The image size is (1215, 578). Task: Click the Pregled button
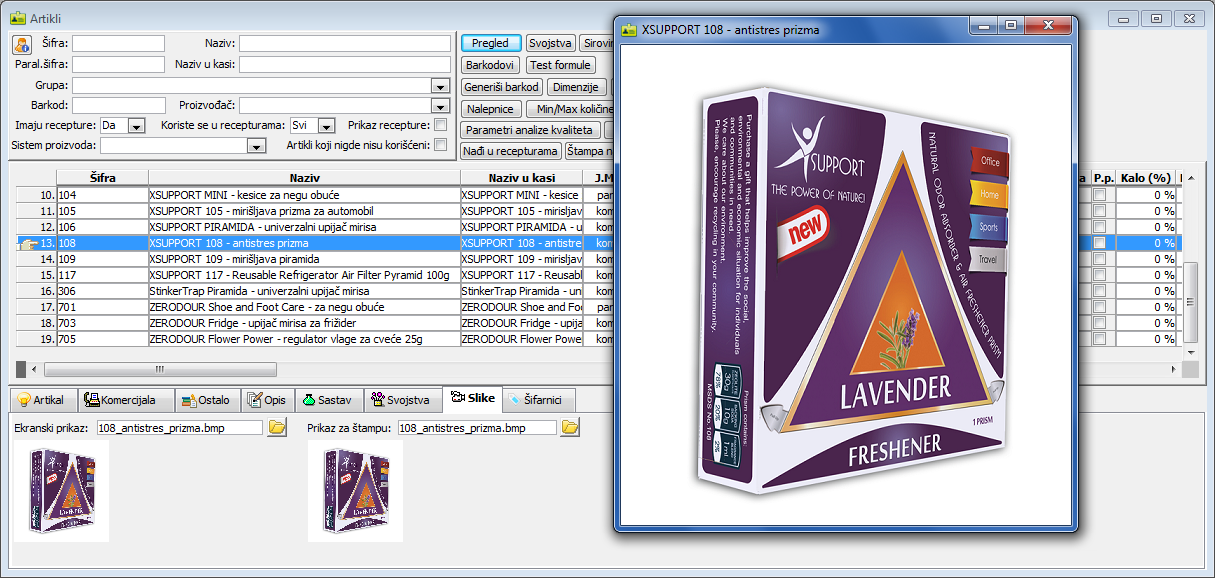(490, 43)
